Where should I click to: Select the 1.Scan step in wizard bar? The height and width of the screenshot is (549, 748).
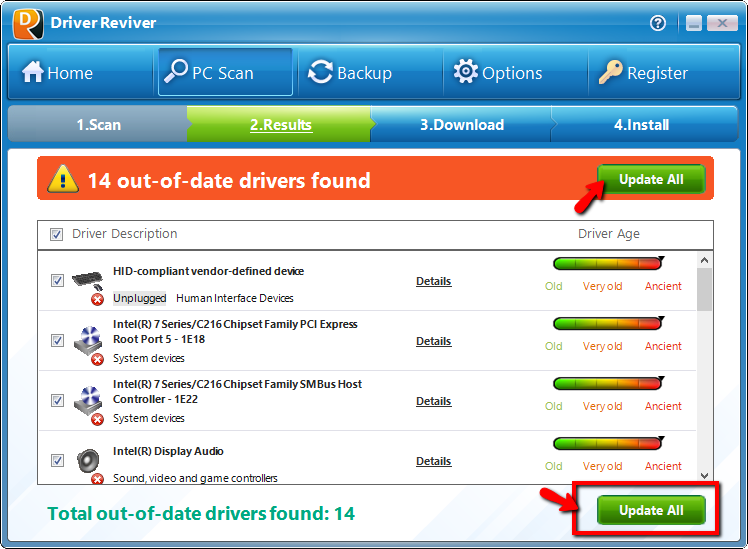(x=98, y=125)
